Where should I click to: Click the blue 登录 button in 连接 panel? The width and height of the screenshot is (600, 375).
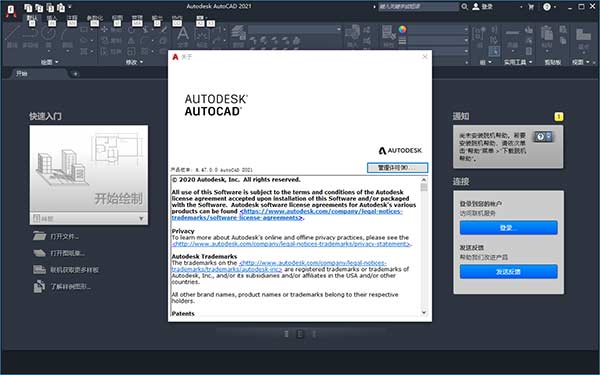coord(508,228)
